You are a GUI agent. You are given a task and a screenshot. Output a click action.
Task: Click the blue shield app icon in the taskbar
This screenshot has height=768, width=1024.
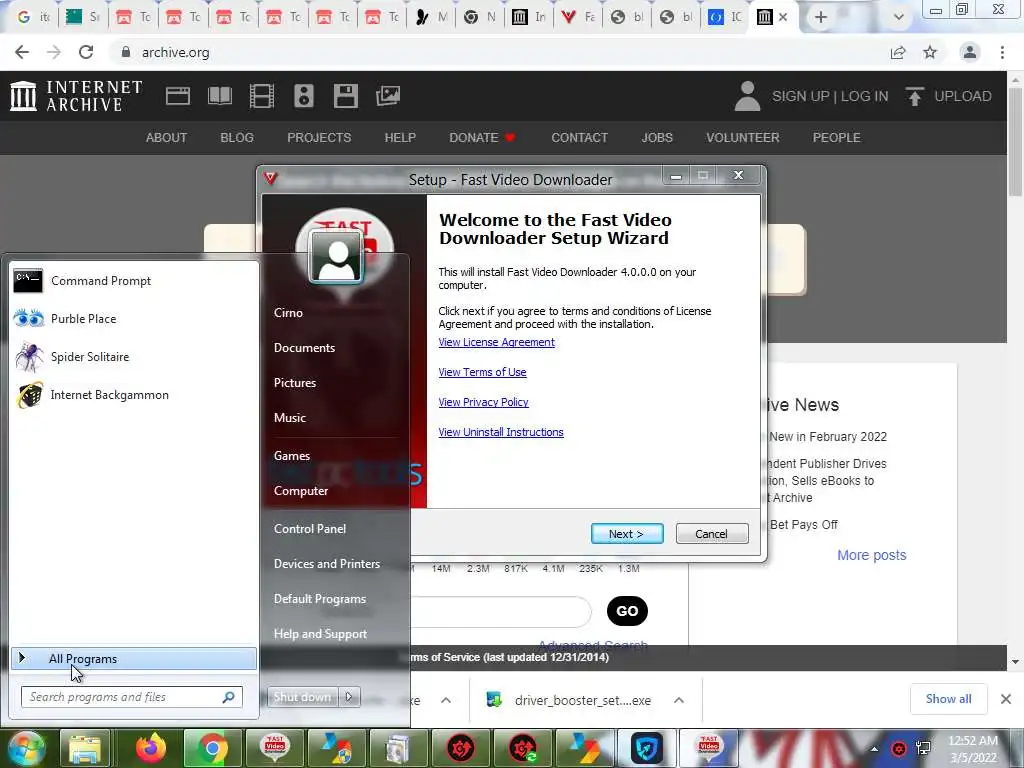[647, 748]
